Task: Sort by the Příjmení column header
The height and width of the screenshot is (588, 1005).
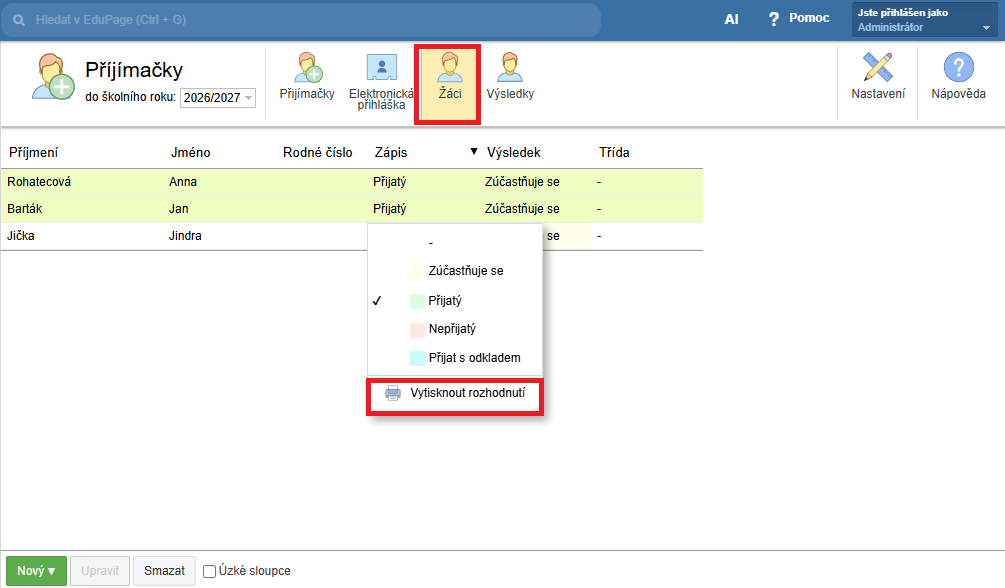Action: click(34, 153)
